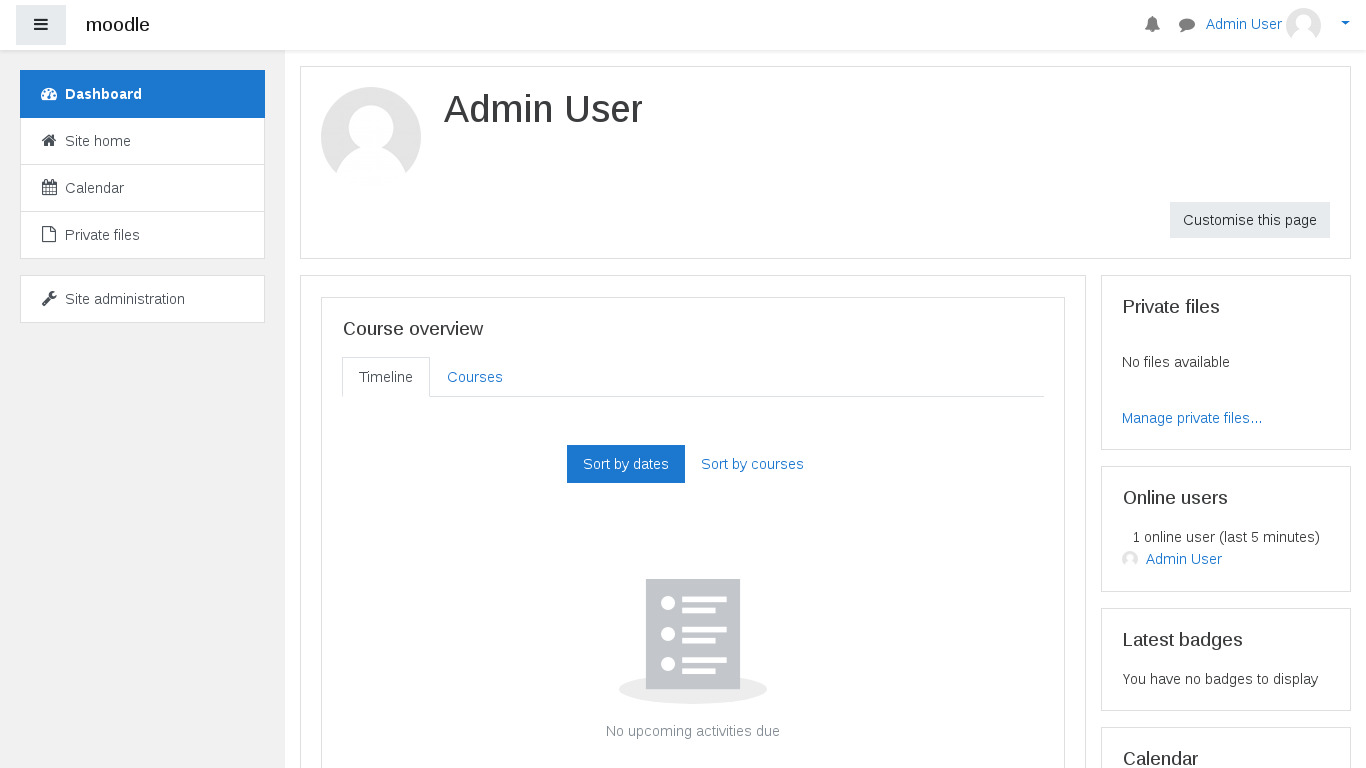Select Sort by dates option
Image resolution: width=1366 pixels, height=768 pixels.
point(625,464)
